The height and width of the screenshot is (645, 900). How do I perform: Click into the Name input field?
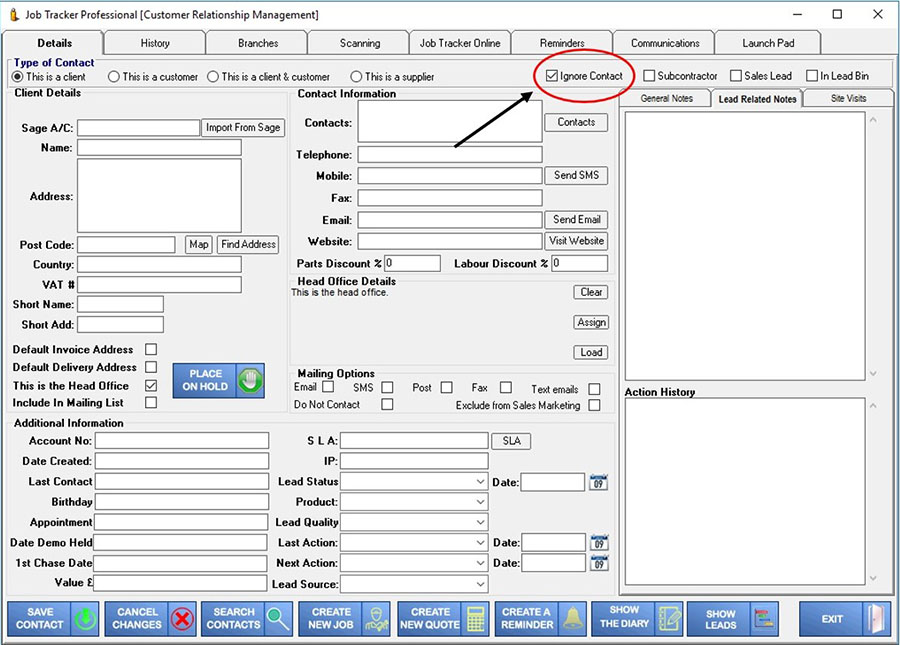(160, 148)
